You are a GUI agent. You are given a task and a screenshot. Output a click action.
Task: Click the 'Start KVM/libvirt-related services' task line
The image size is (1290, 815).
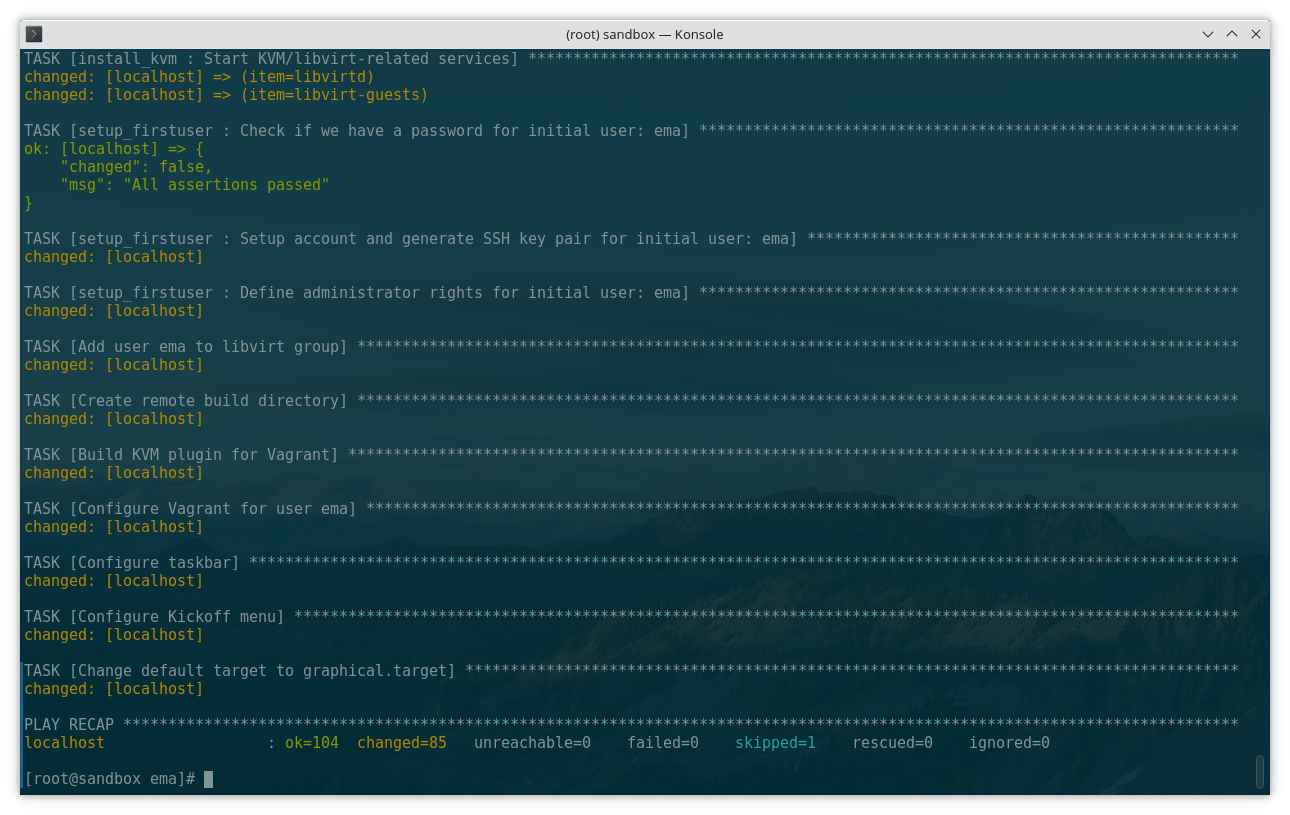(631, 59)
